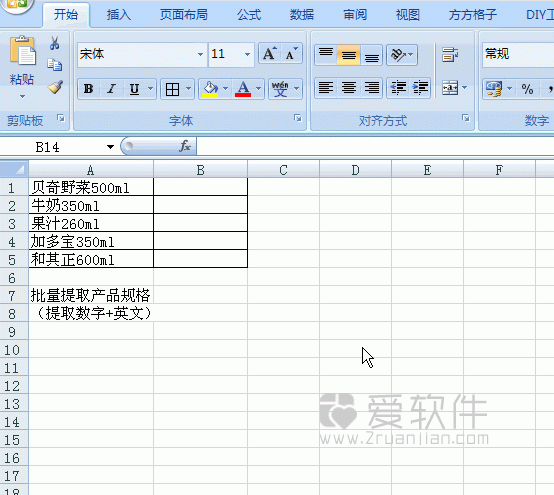This screenshot has width=554, height=495.
Task: Toggle bold formatting
Action: (88, 89)
